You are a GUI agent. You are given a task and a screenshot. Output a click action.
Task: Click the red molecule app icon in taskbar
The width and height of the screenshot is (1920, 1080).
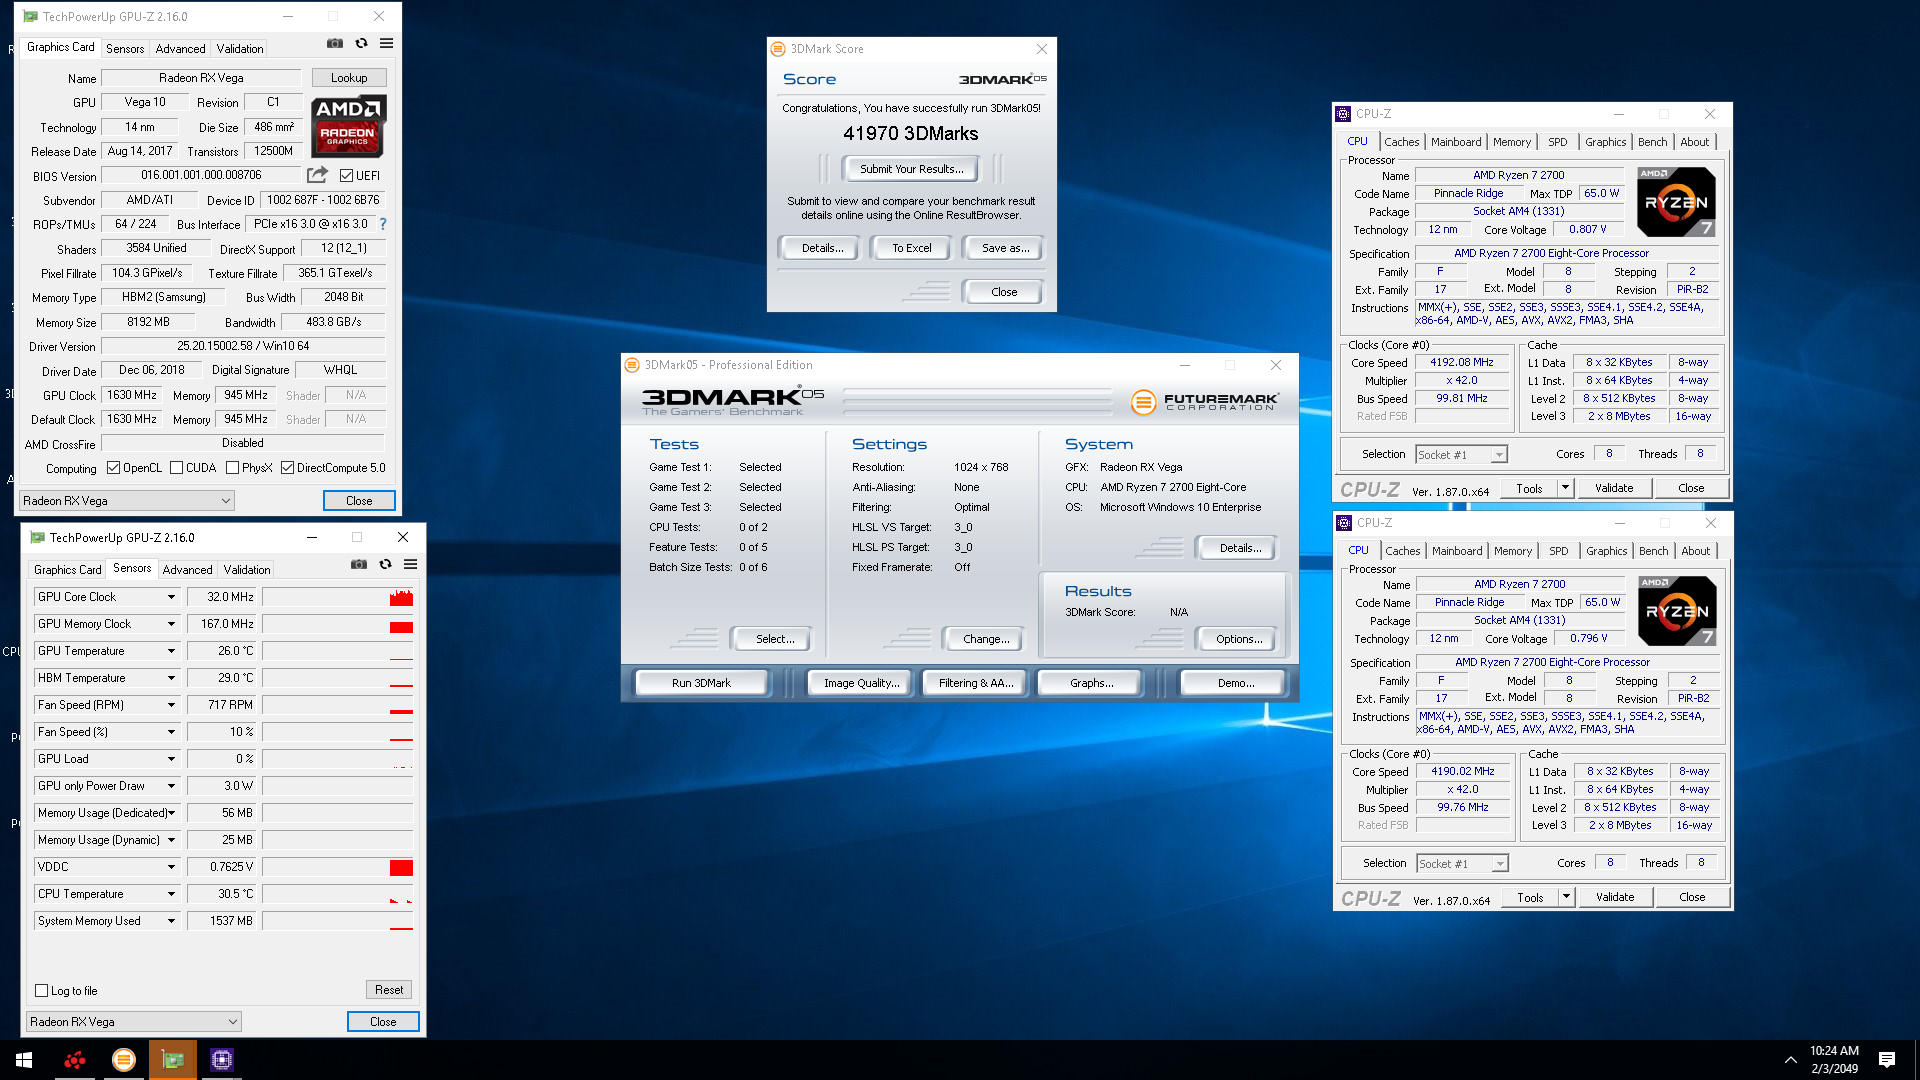coord(74,1060)
